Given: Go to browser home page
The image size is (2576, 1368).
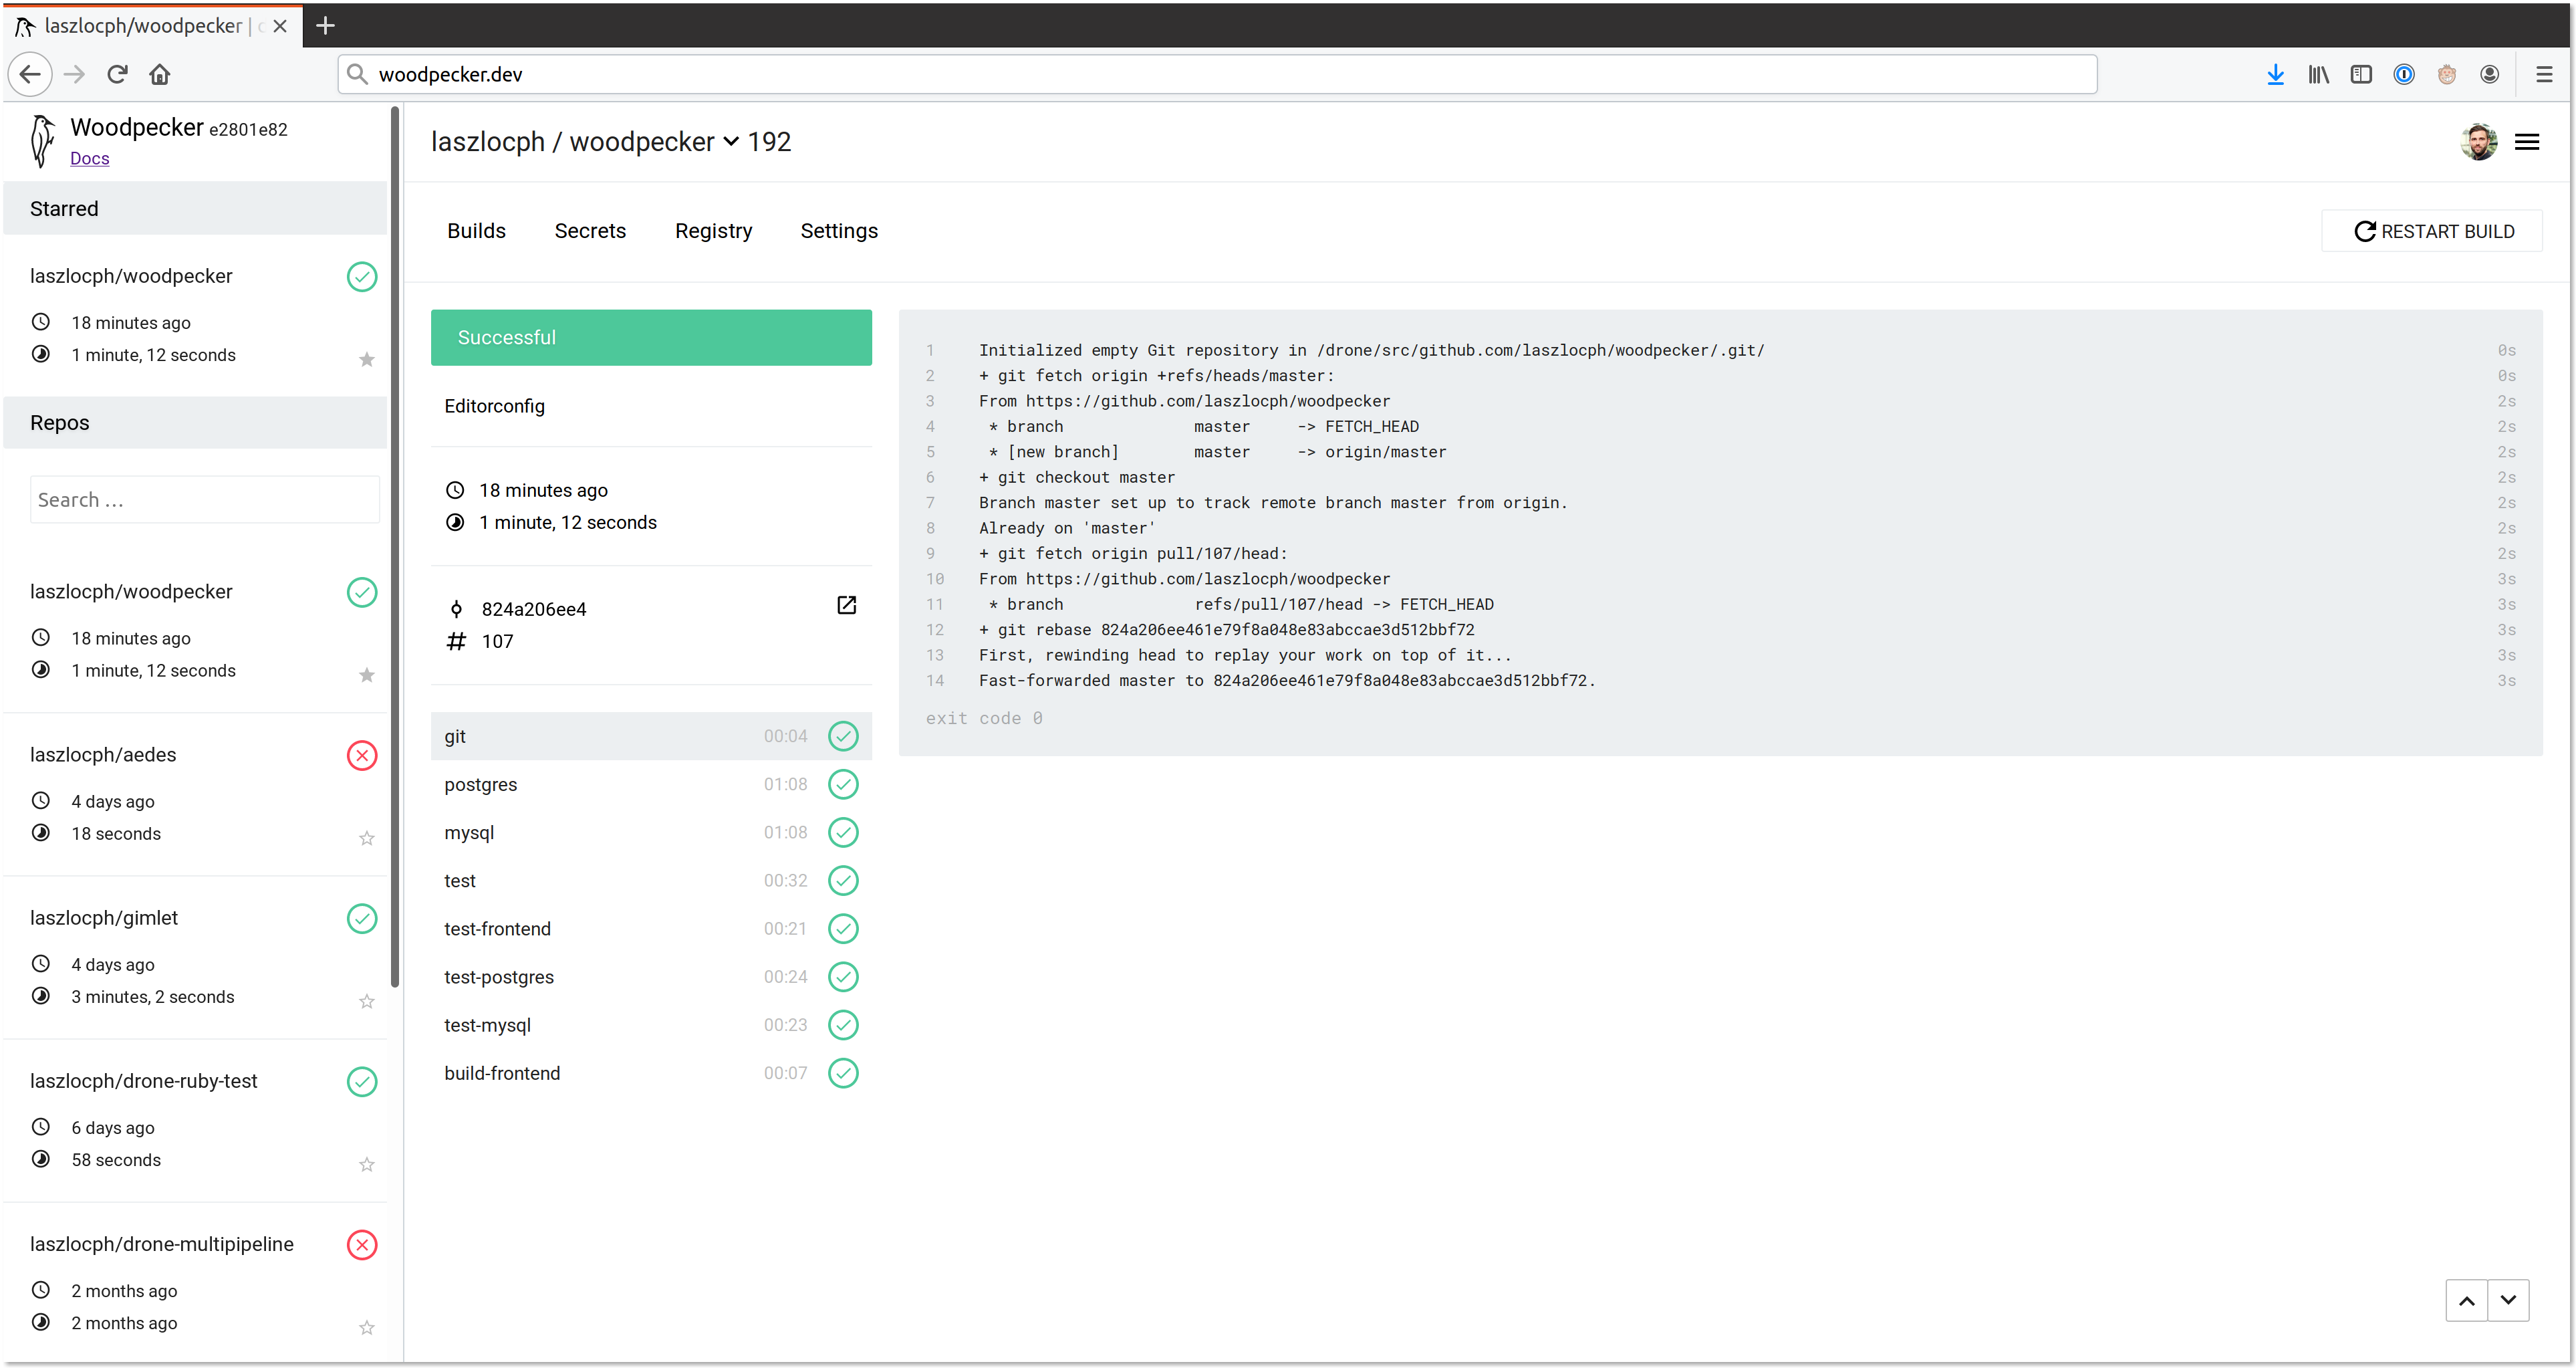Looking at the screenshot, I should (x=160, y=74).
